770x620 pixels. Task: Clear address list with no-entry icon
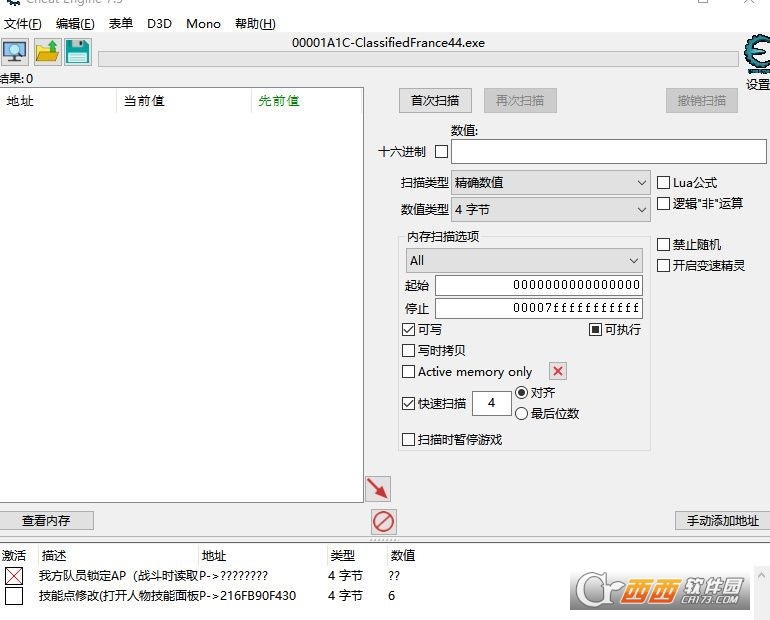pos(383,521)
